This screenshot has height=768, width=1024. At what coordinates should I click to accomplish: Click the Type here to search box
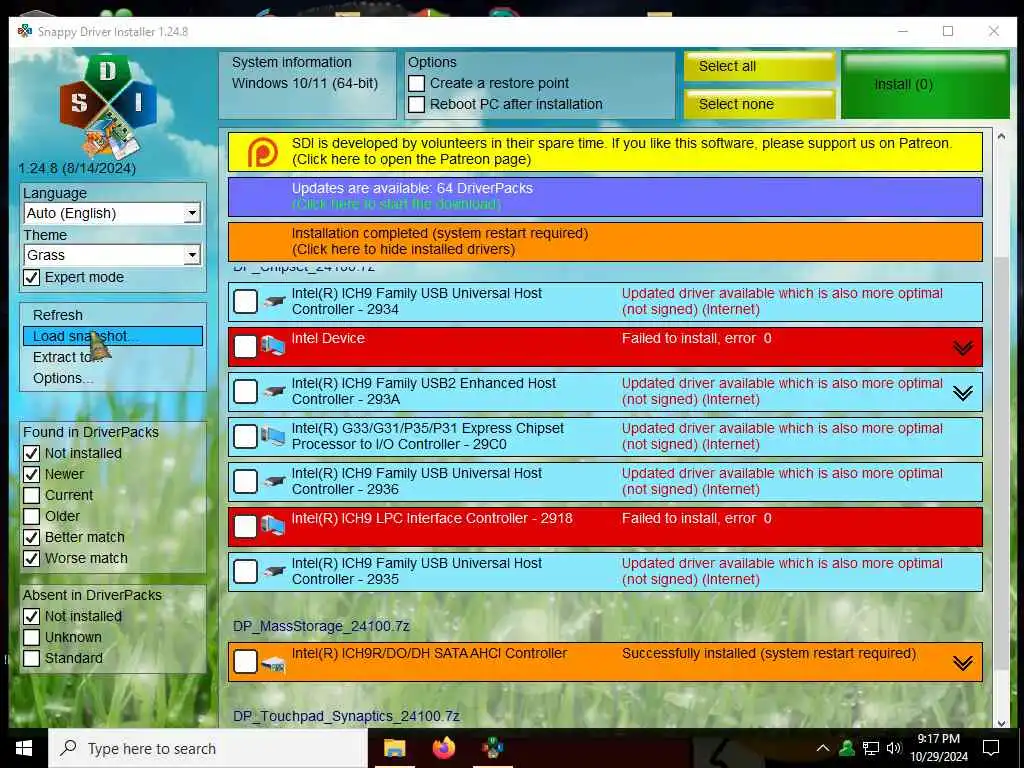[x=208, y=748]
